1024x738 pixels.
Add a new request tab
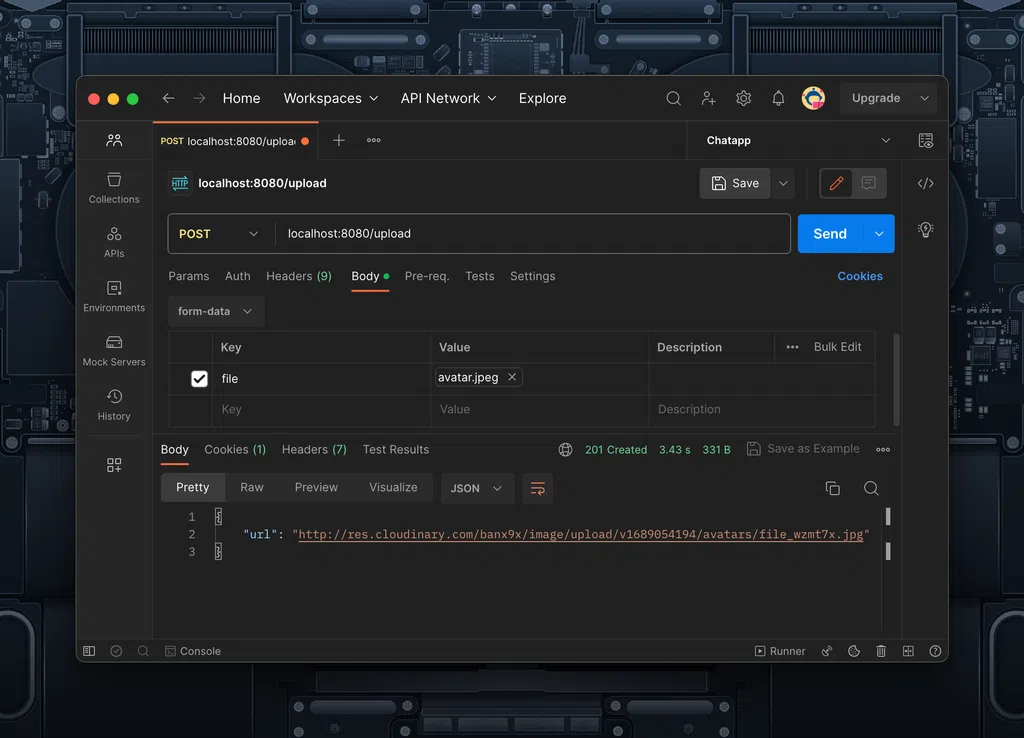[339, 140]
